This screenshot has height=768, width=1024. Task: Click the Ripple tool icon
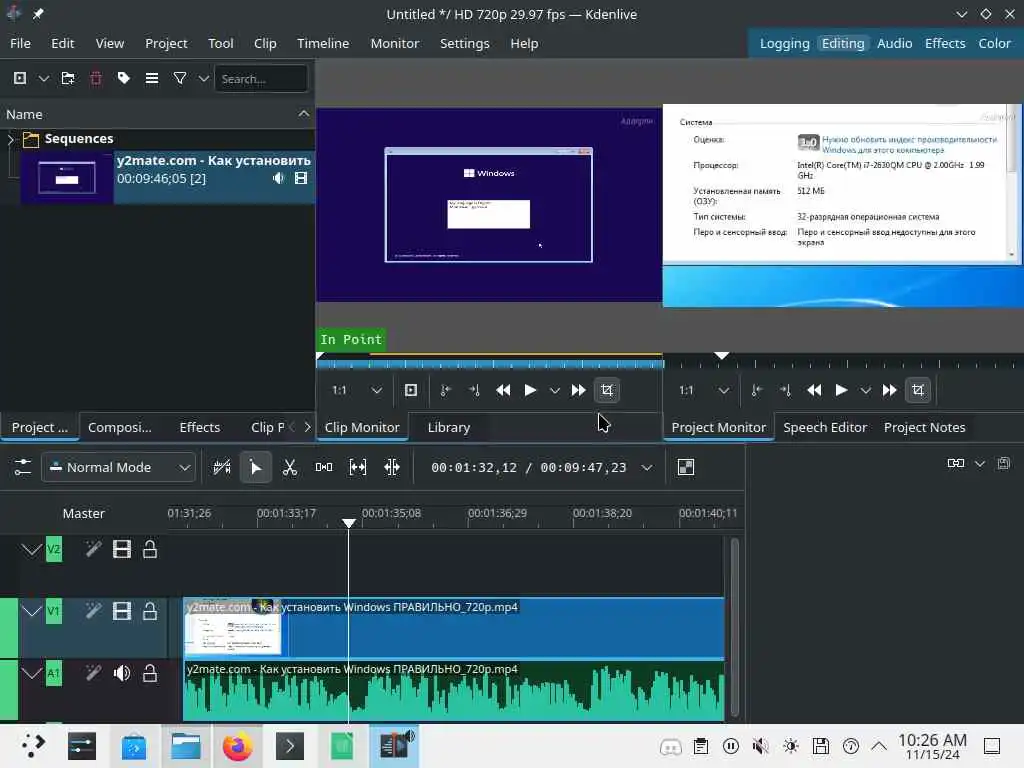[x=392, y=467]
